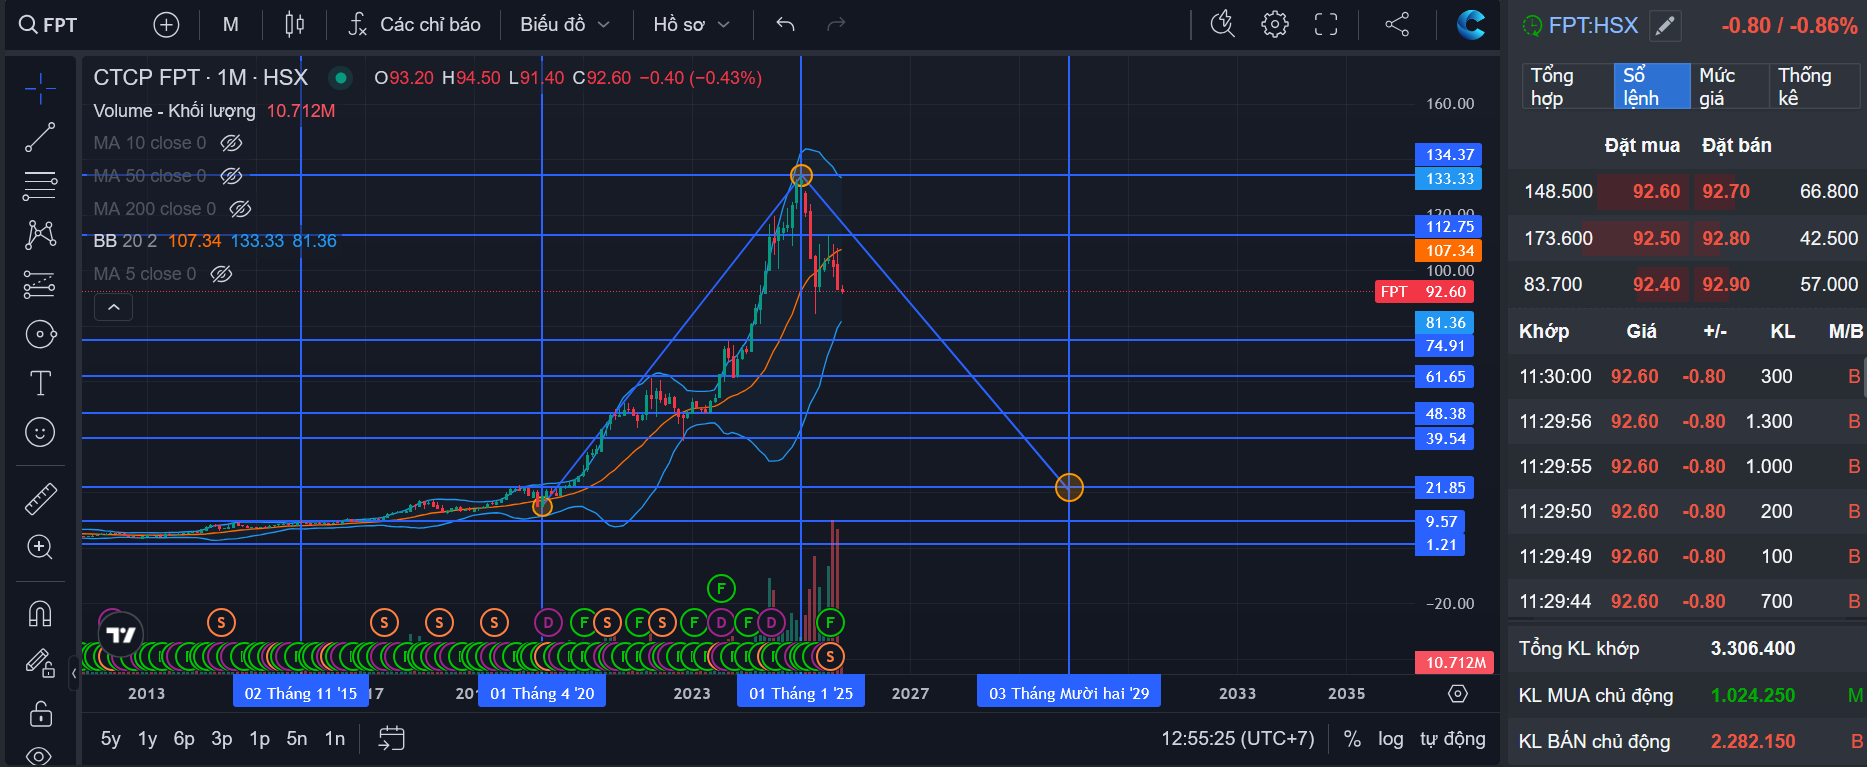Open timezone selector 12:55:25 (UTC+7)
The width and height of the screenshot is (1867, 767).
(1238, 739)
